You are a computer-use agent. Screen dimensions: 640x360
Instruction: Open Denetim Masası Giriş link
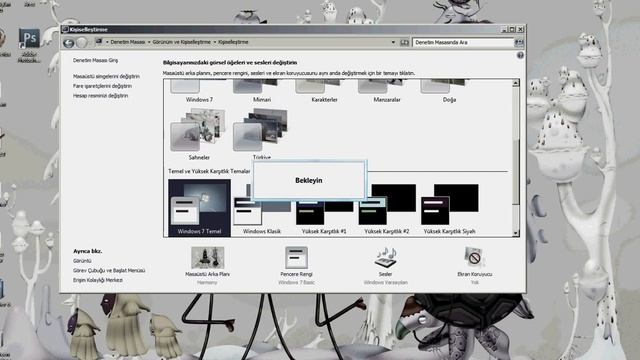click(x=96, y=60)
